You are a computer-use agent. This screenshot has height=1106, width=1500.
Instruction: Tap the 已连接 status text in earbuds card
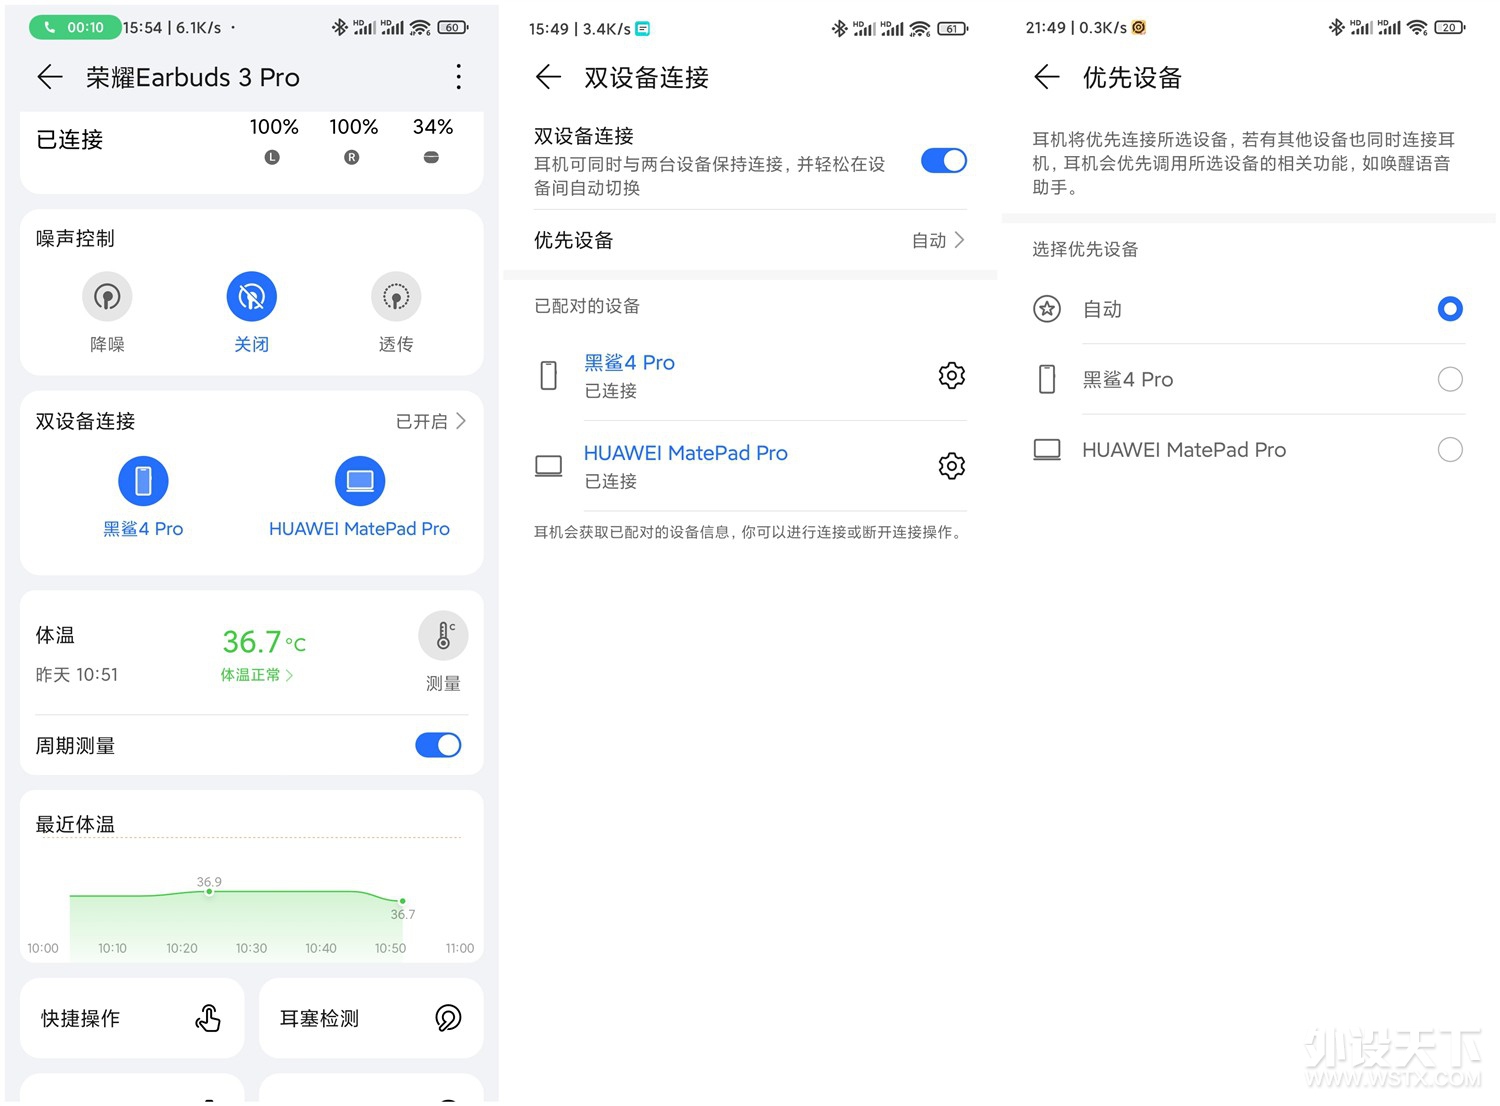tap(69, 140)
